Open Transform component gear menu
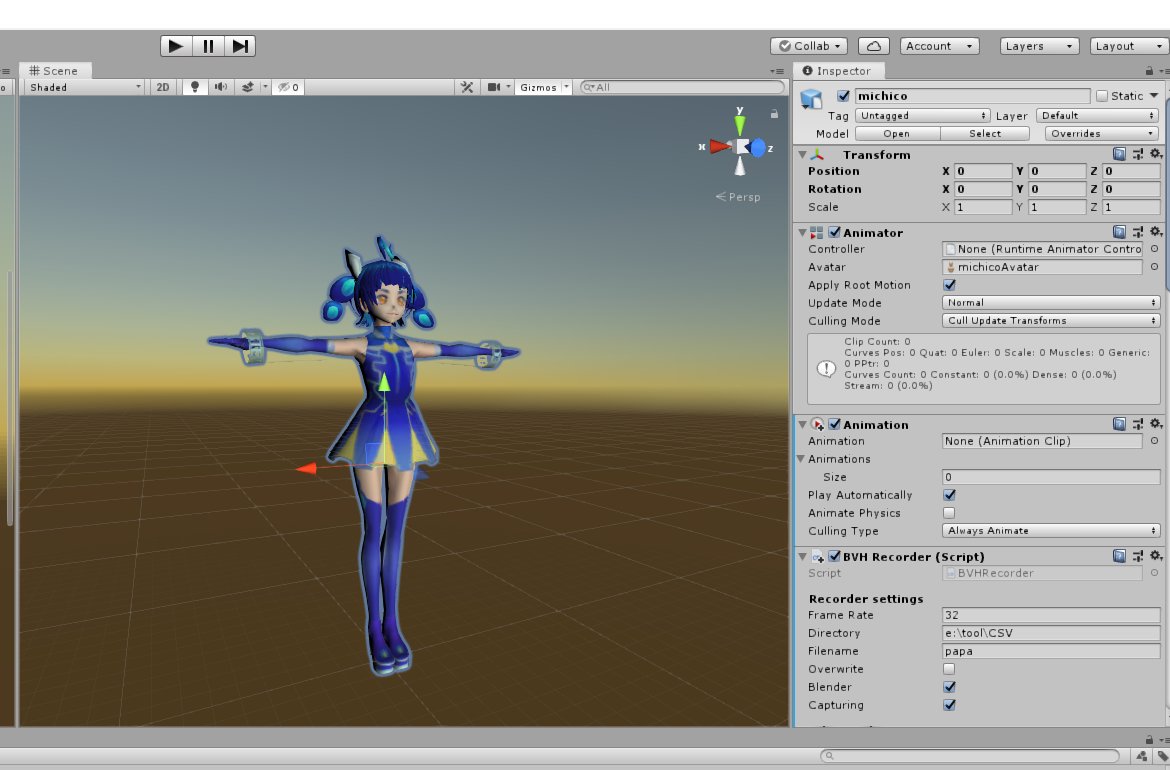 pyautogui.click(x=1156, y=154)
